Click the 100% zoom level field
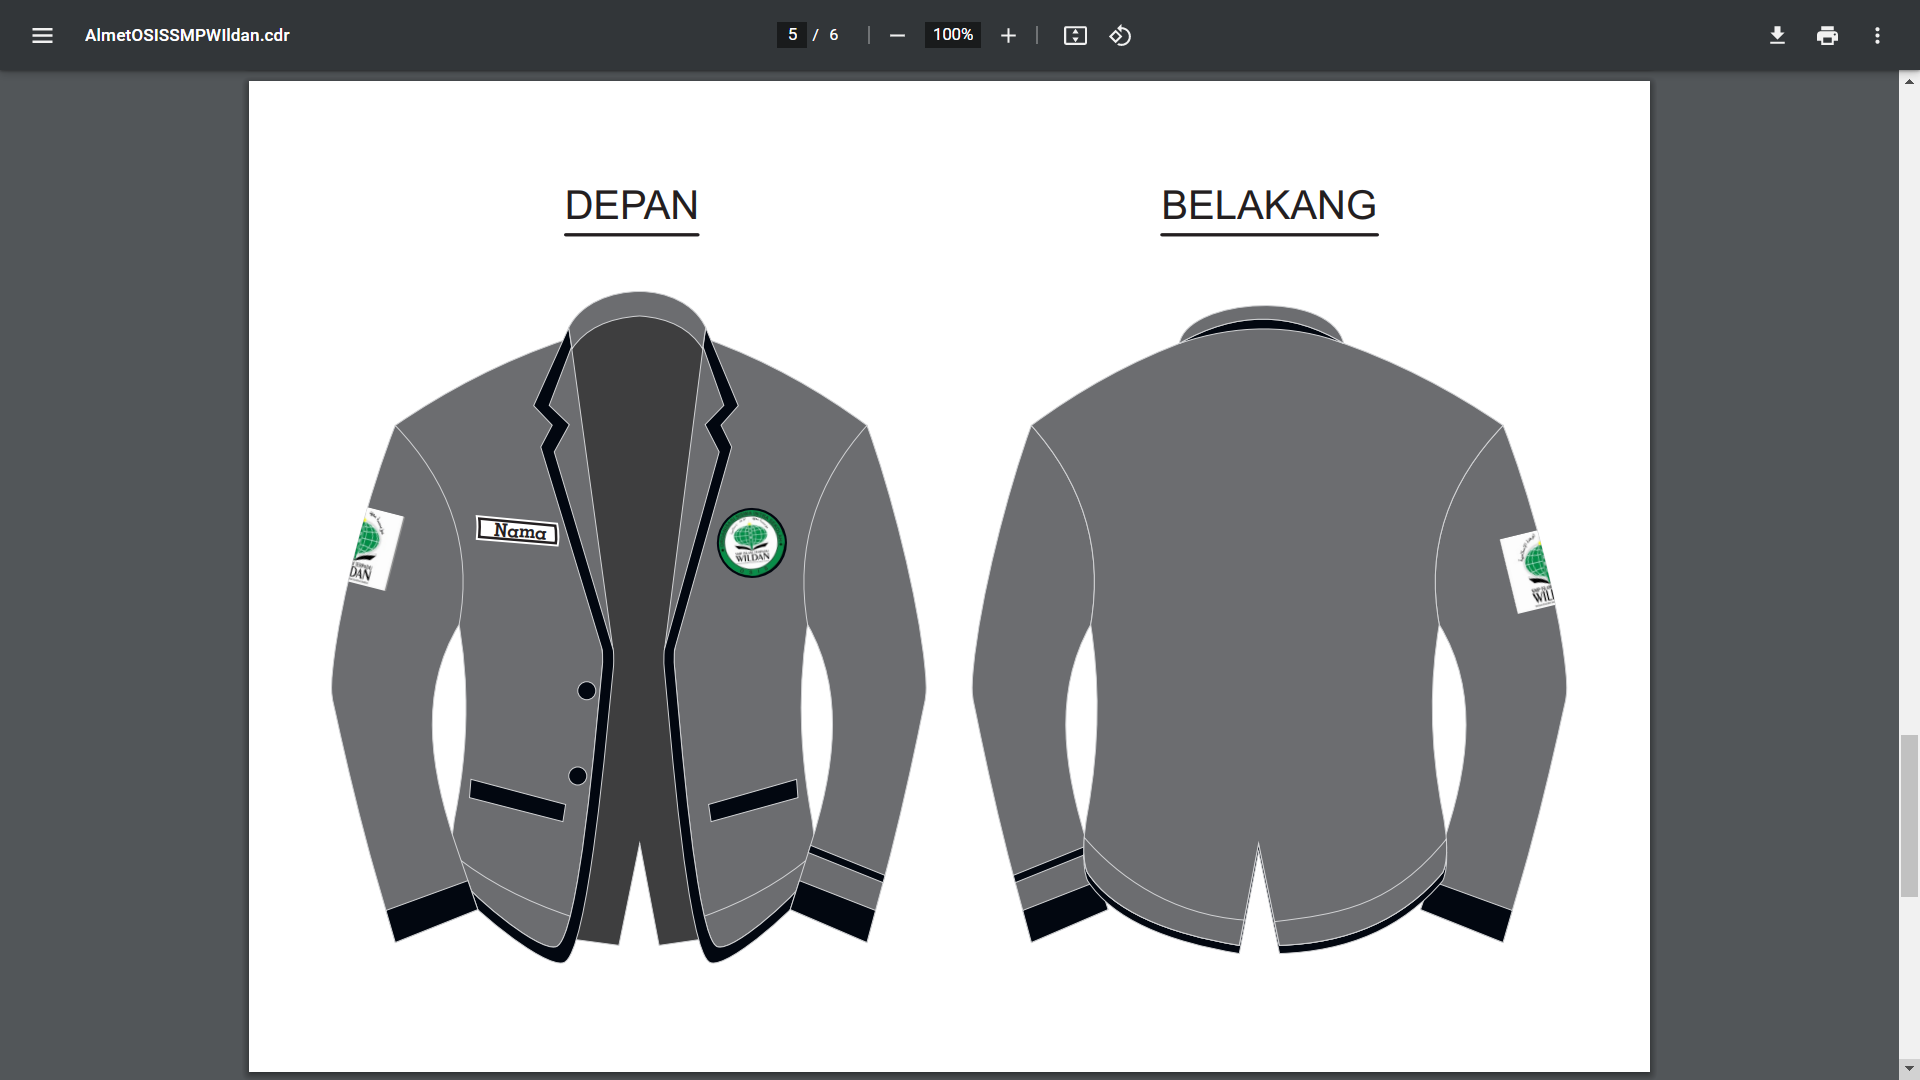 pyautogui.click(x=952, y=35)
